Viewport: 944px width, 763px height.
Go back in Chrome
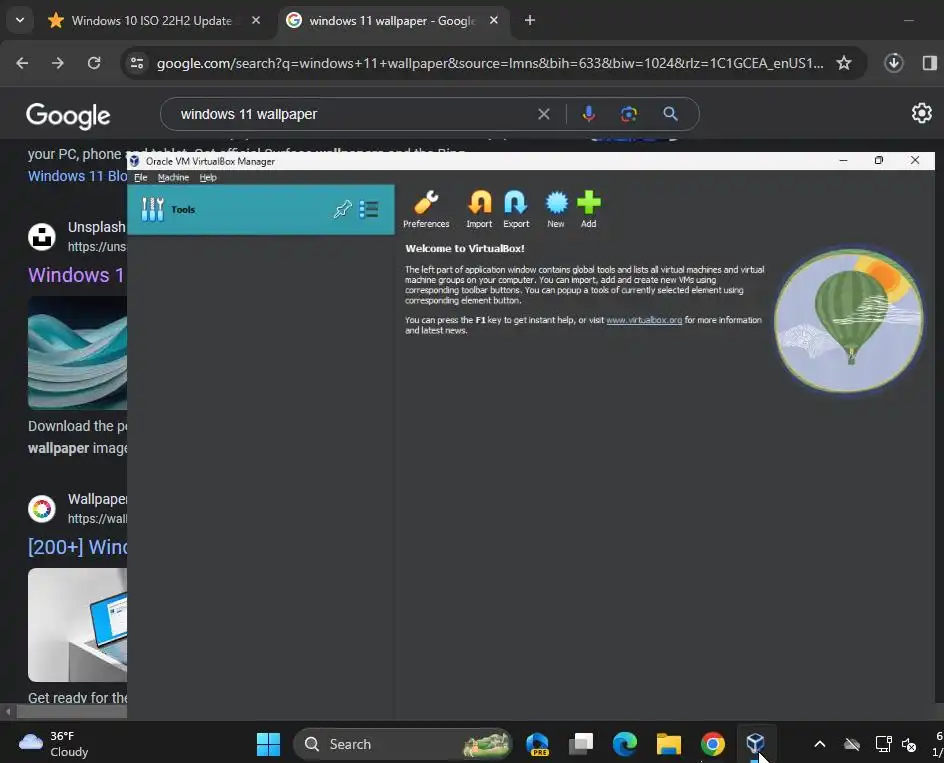tap(22, 63)
